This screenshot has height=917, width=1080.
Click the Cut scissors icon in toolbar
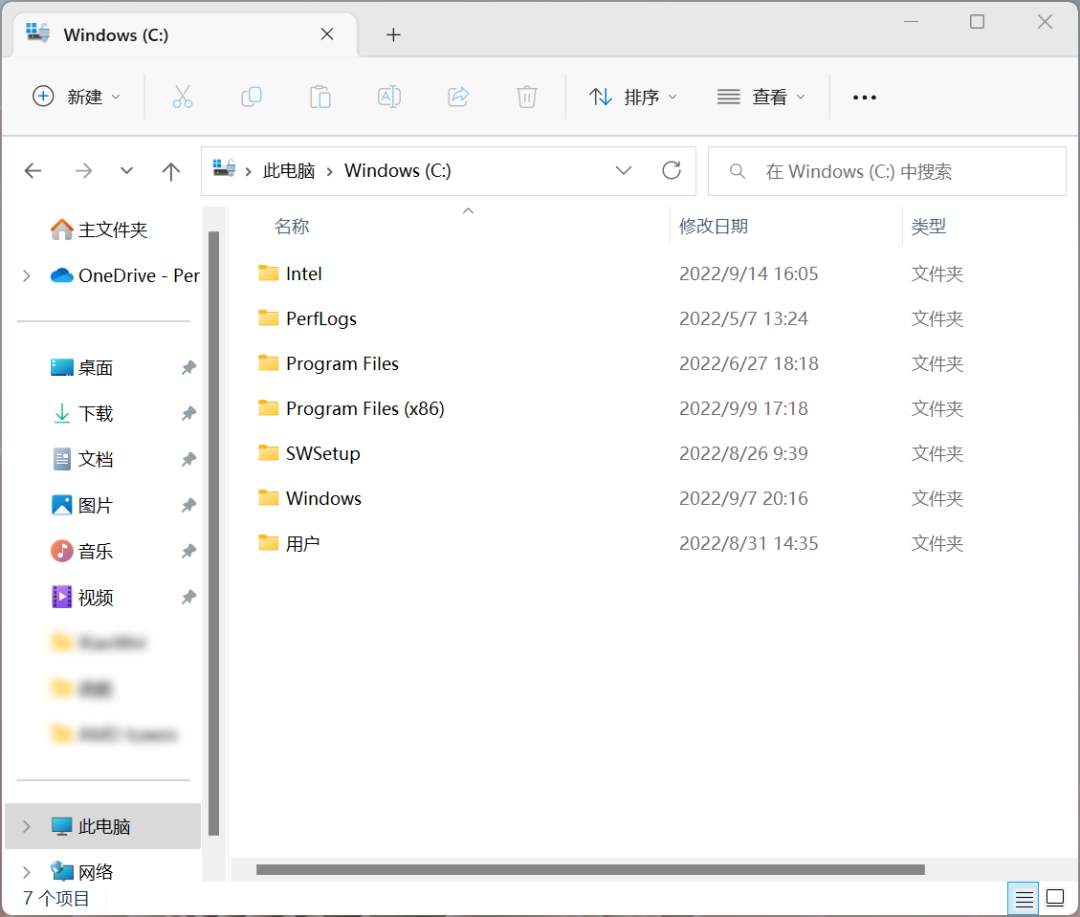[182, 97]
